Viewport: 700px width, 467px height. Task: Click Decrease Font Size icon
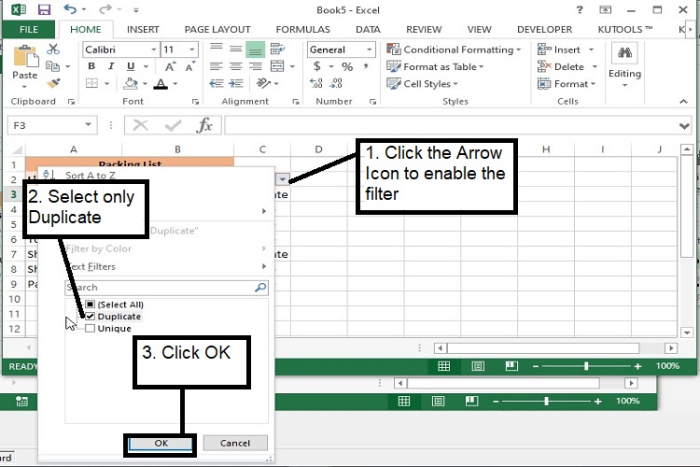click(x=190, y=67)
